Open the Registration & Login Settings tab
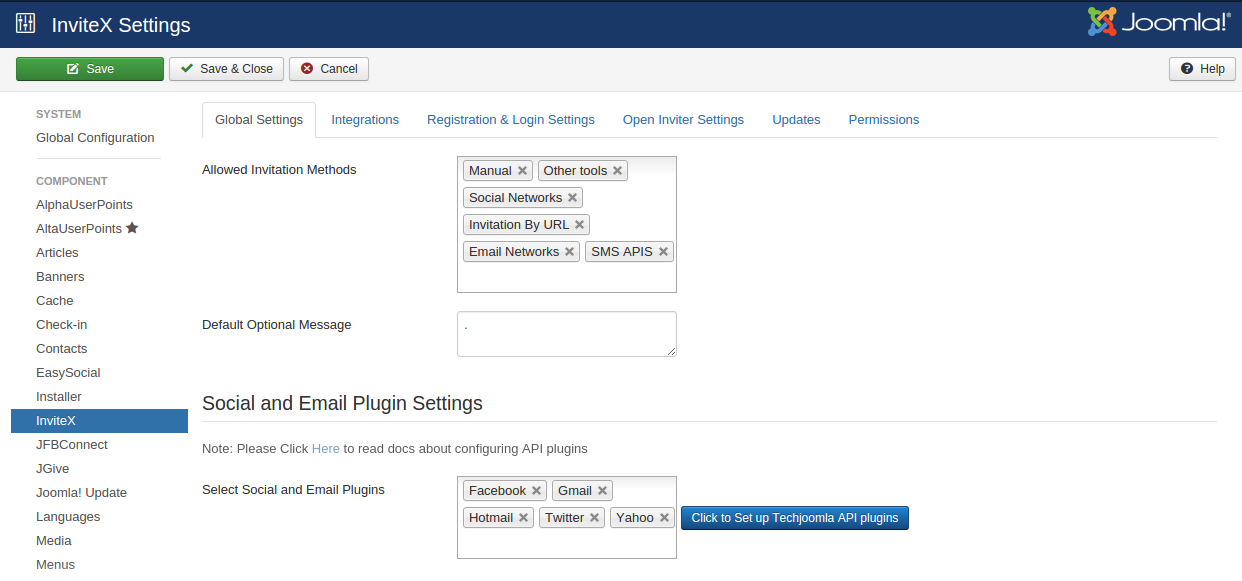The width and height of the screenshot is (1242, 581). [510, 120]
